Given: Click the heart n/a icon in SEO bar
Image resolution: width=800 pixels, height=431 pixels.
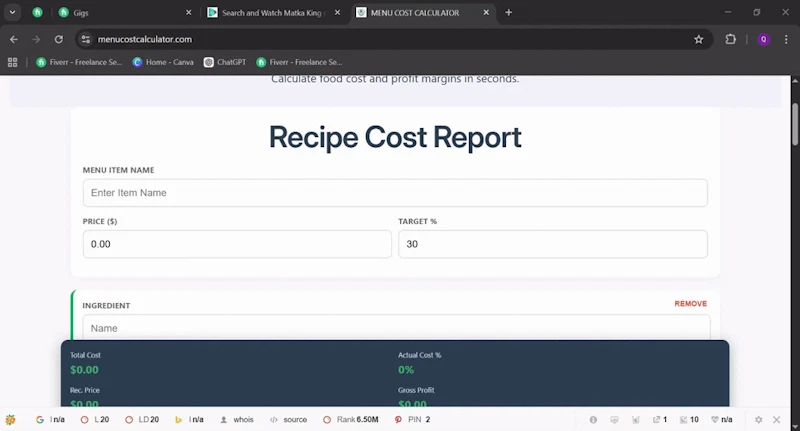Looking at the screenshot, I should 721,419.
